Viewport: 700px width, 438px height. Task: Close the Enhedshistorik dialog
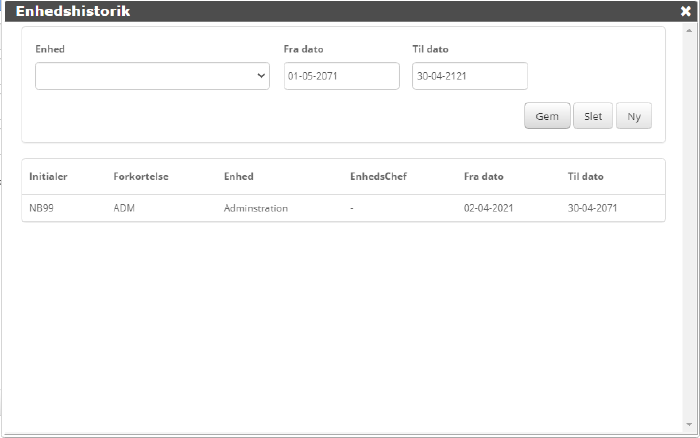click(685, 12)
